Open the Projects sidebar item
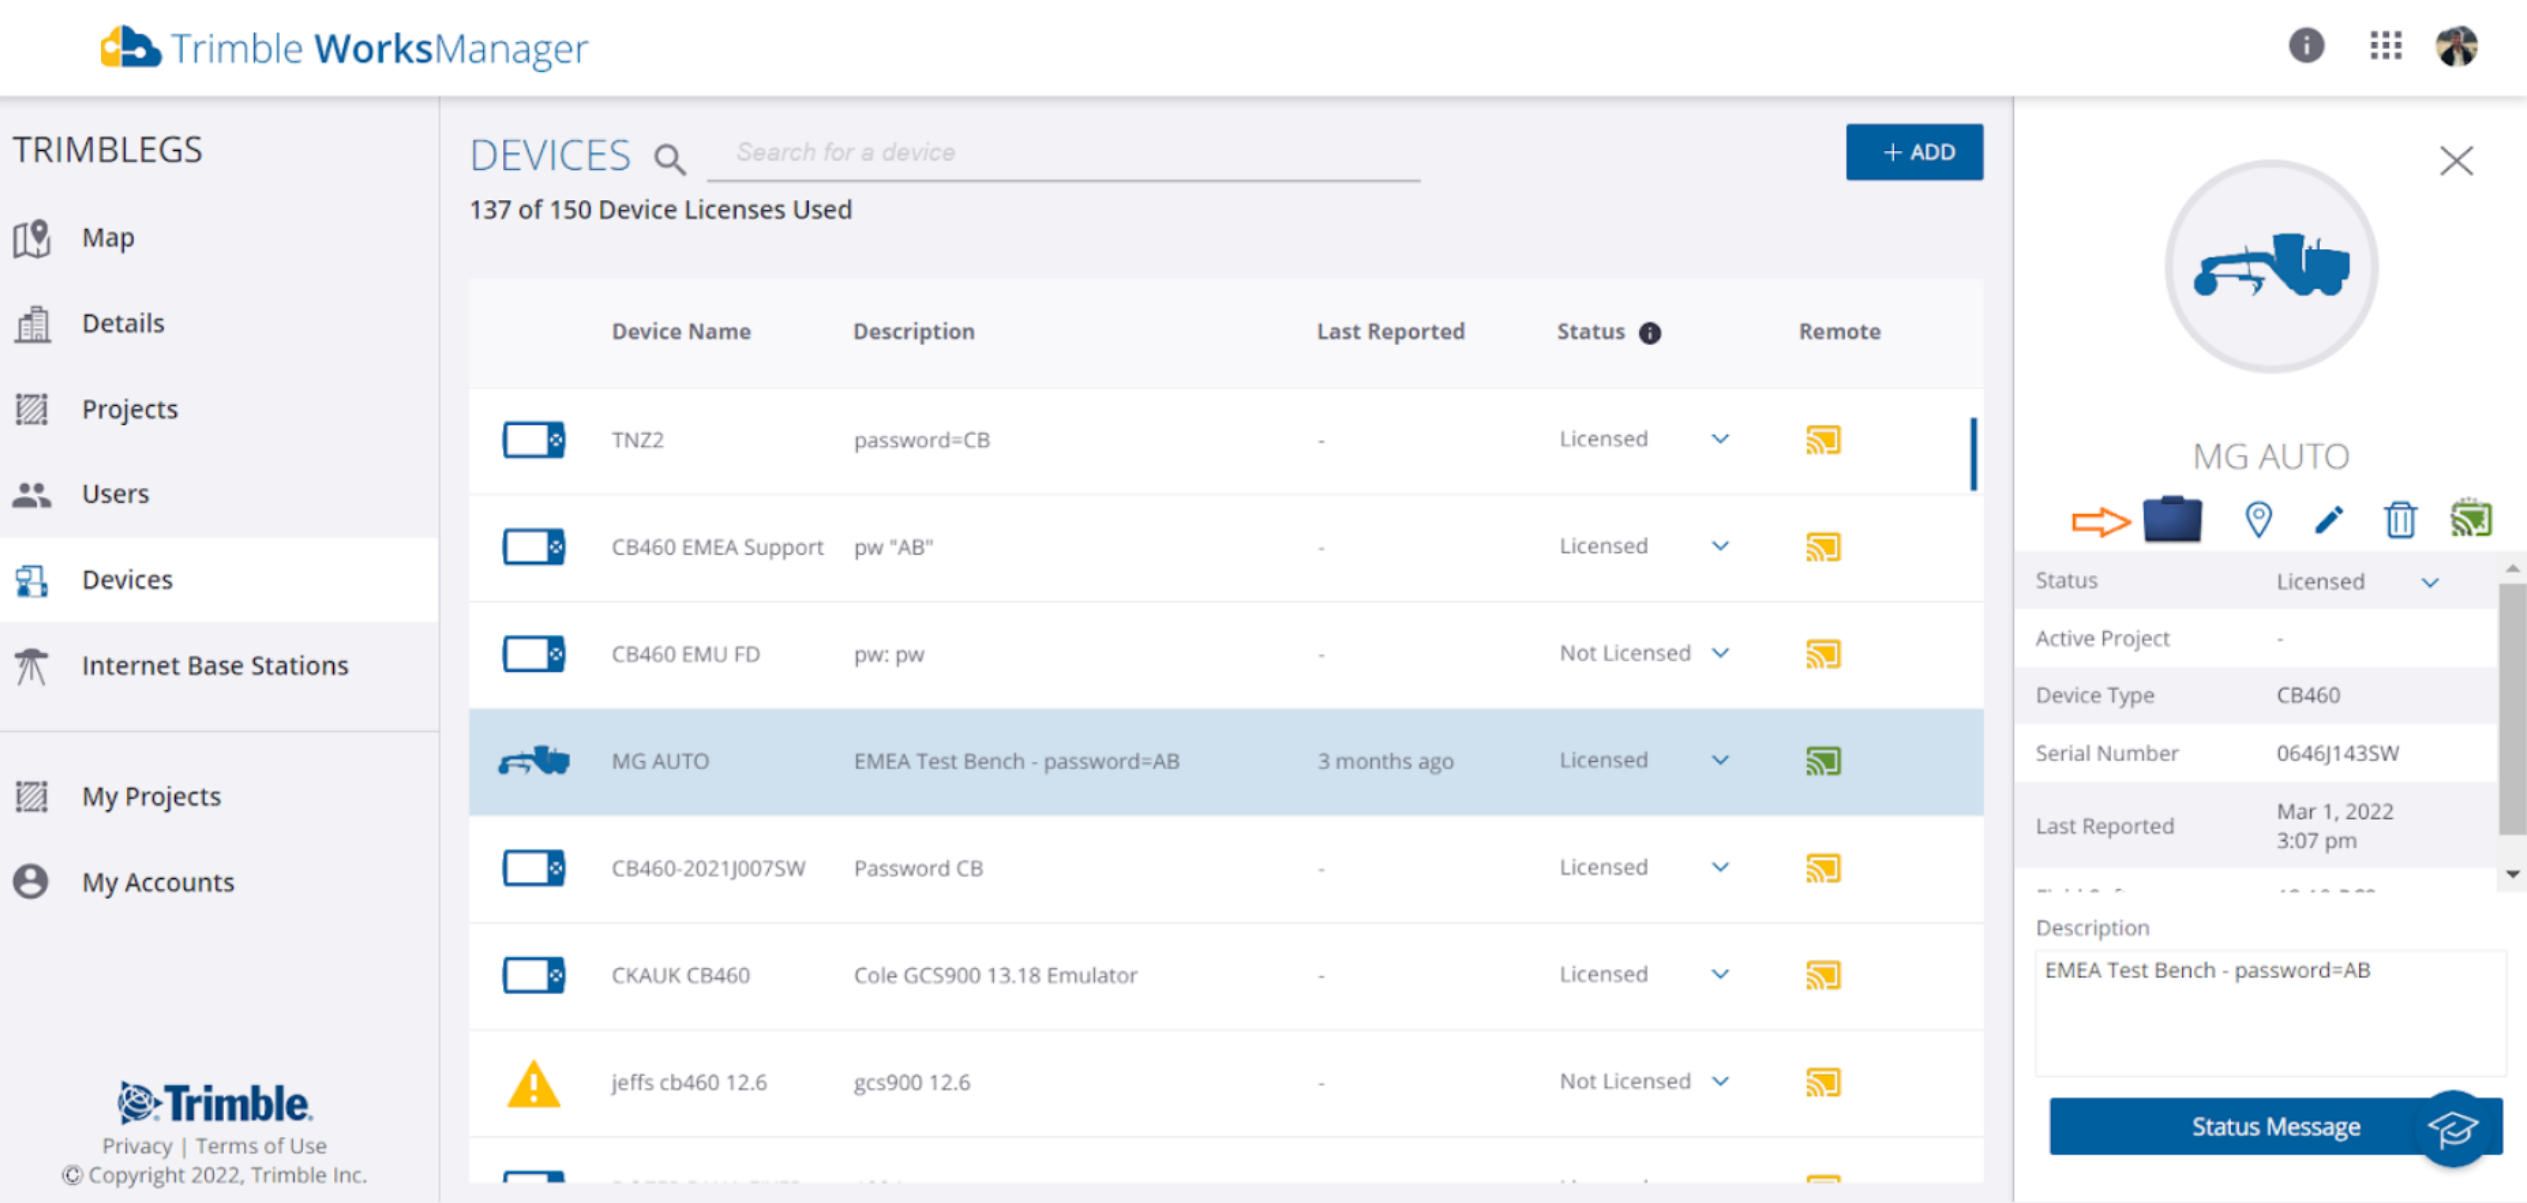This screenshot has width=2527, height=1203. click(x=130, y=409)
